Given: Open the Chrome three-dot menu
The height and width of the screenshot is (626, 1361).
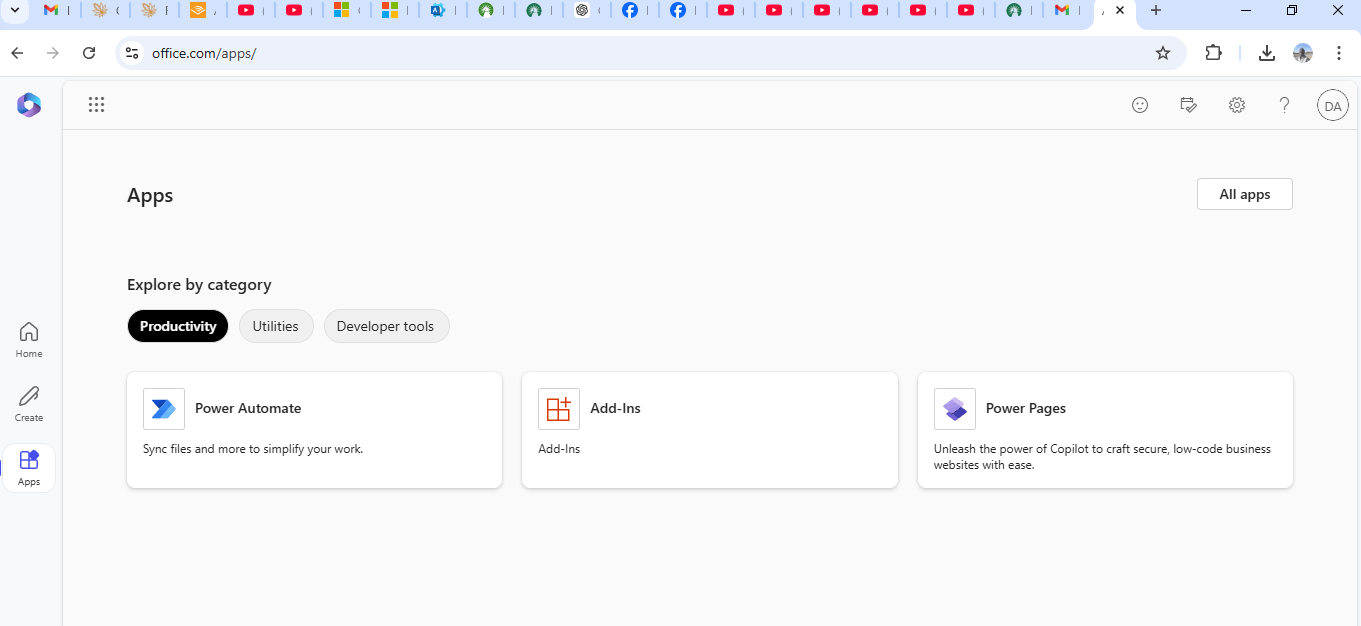Looking at the screenshot, I should 1339,53.
